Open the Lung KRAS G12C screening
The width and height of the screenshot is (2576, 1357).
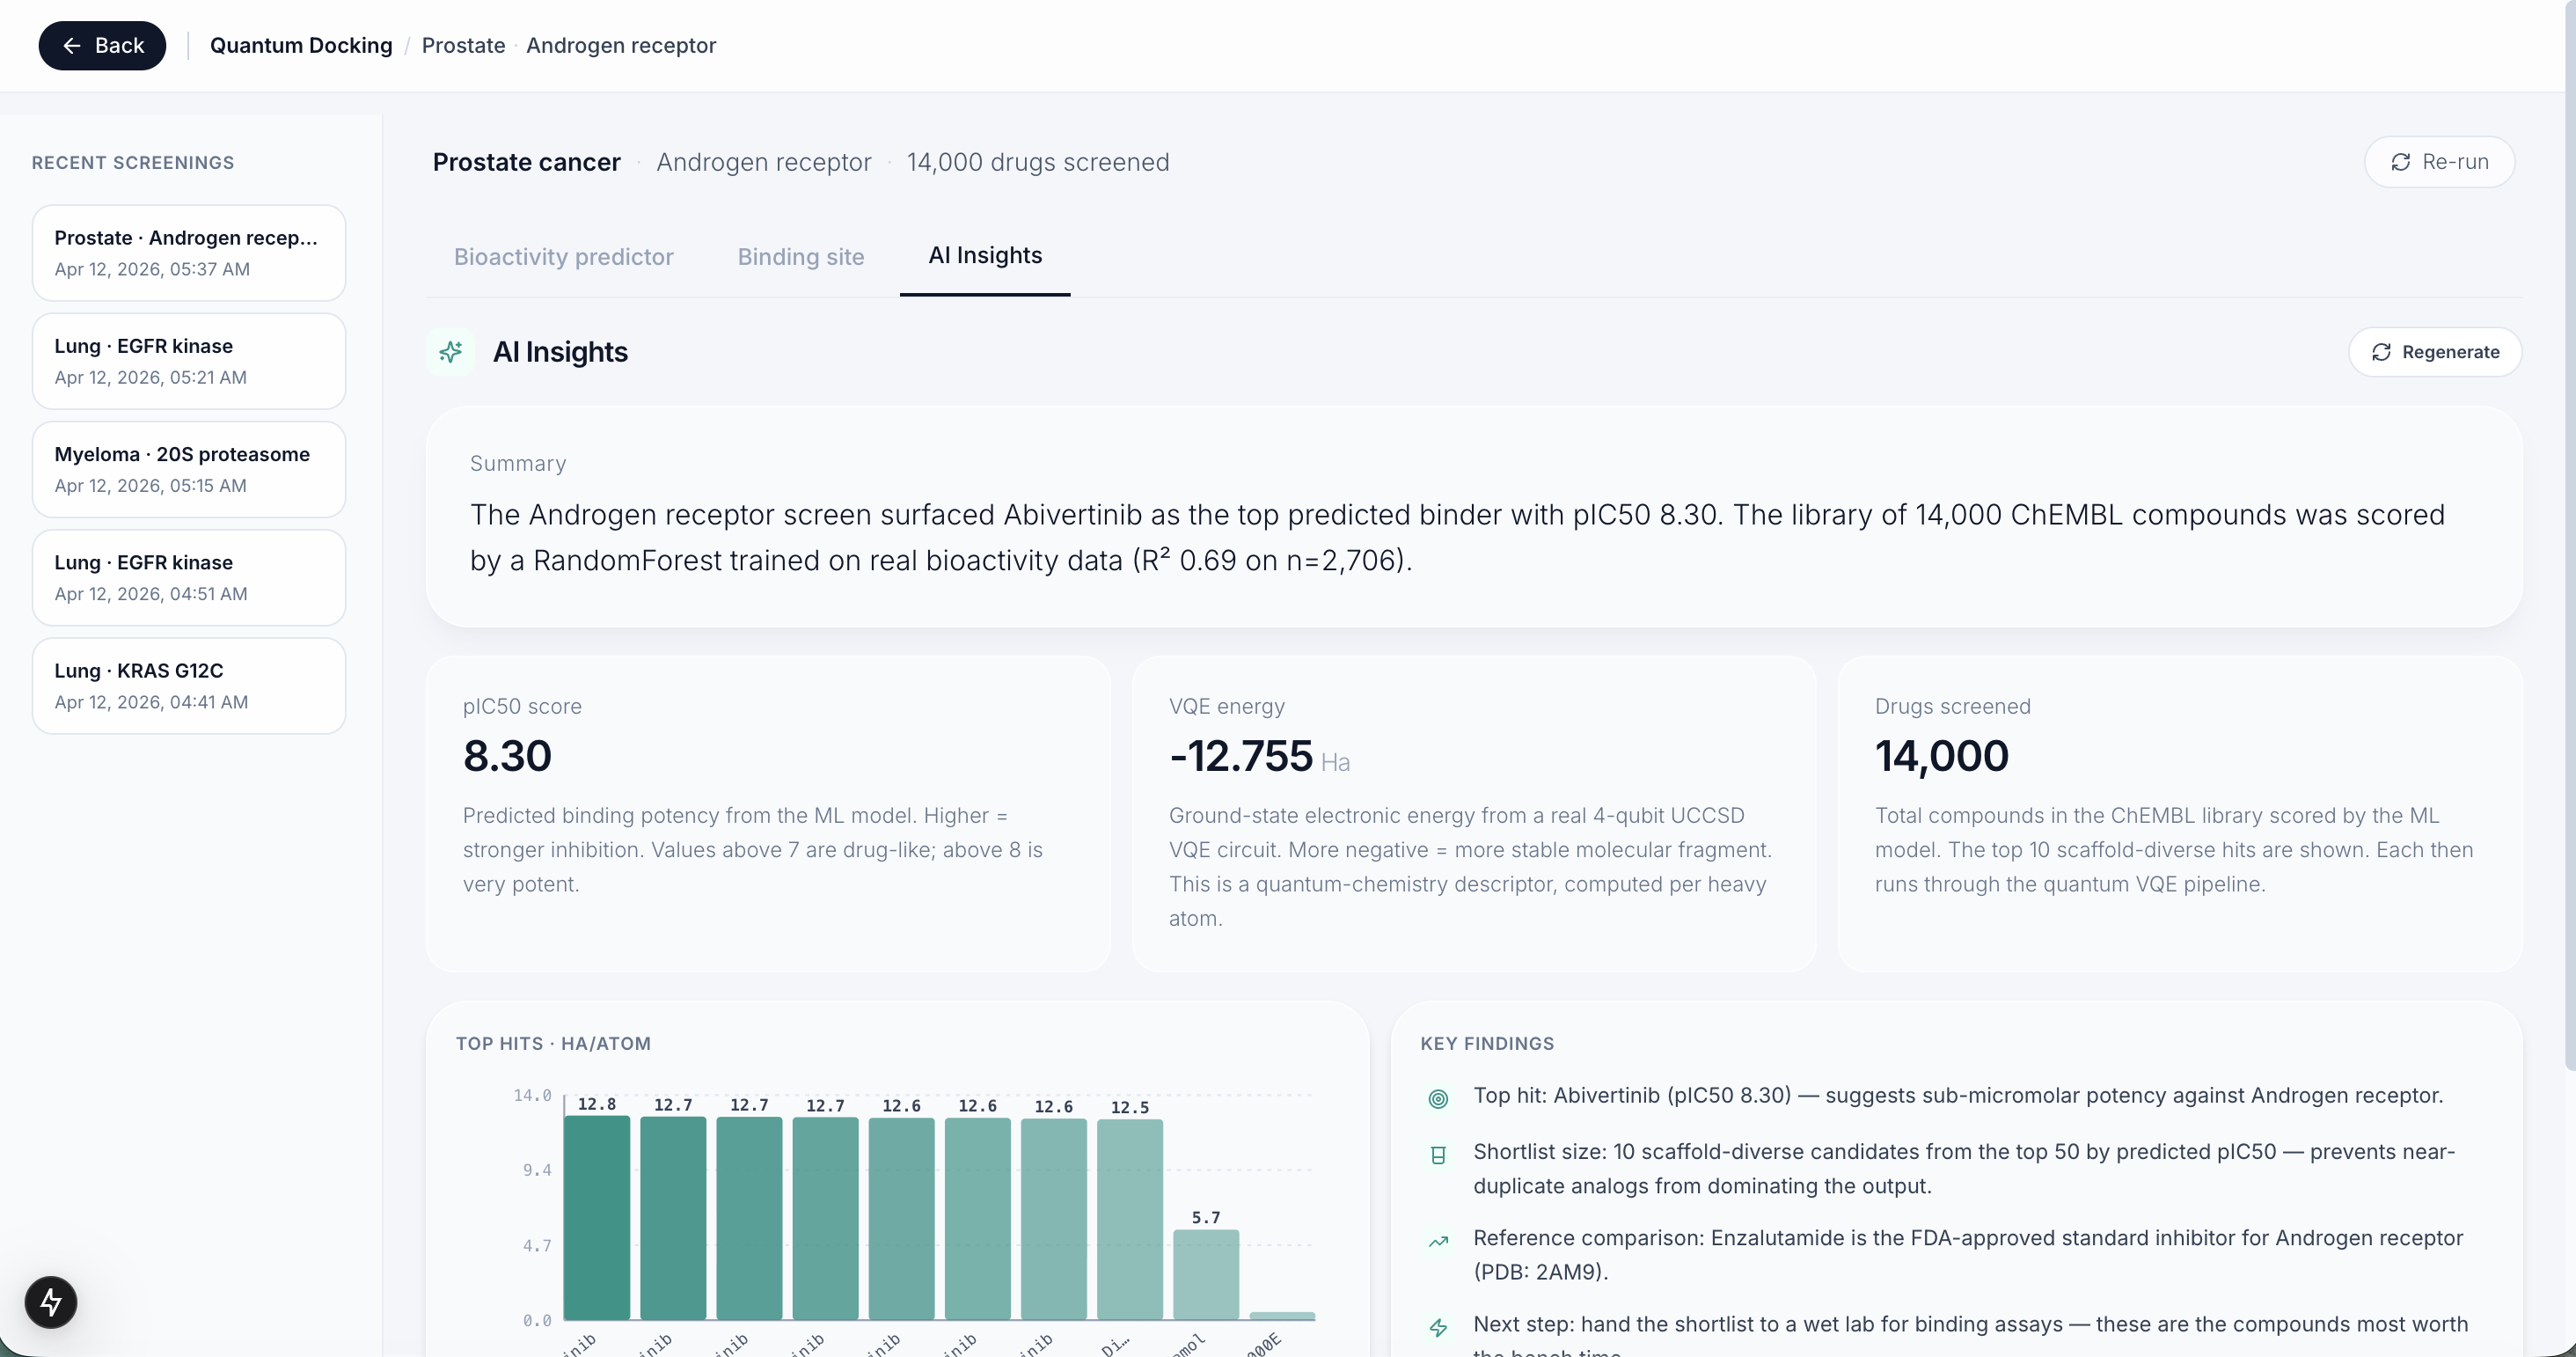[189, 686]
